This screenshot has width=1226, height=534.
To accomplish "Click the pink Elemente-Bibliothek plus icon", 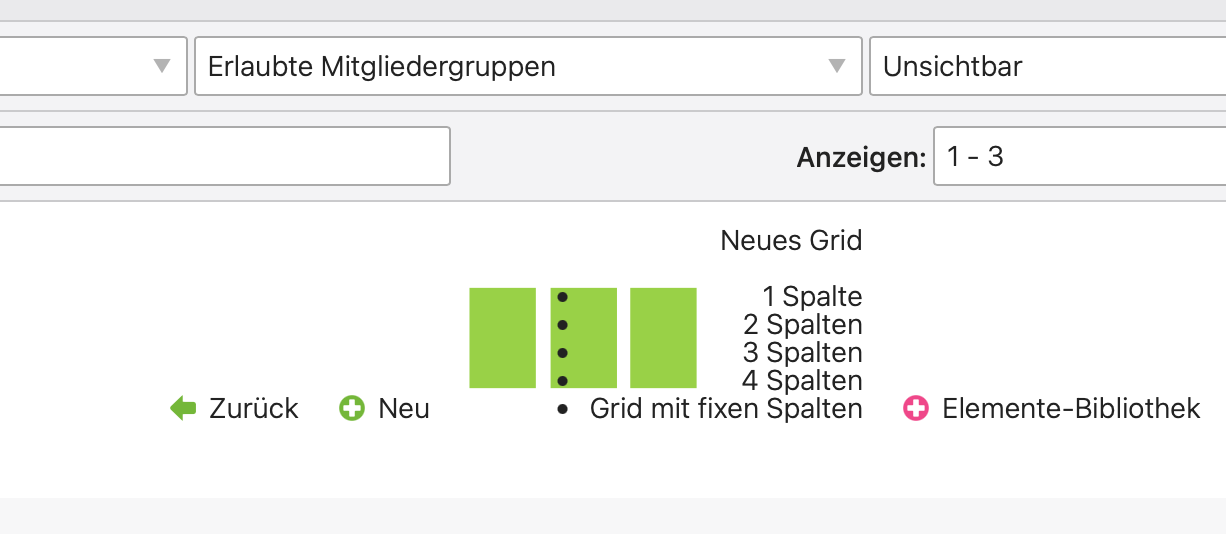I will (916, 408).
